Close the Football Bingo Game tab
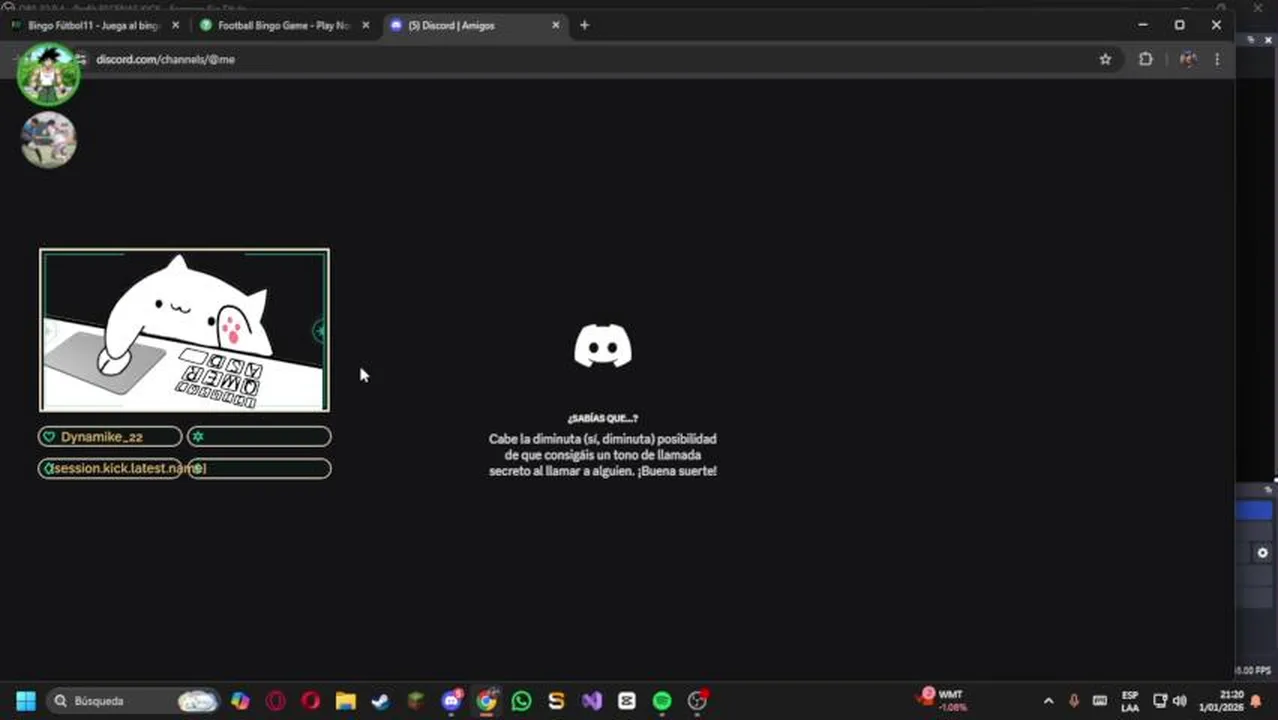Viewport: 1278px width, 720px height. pos(365,25)
